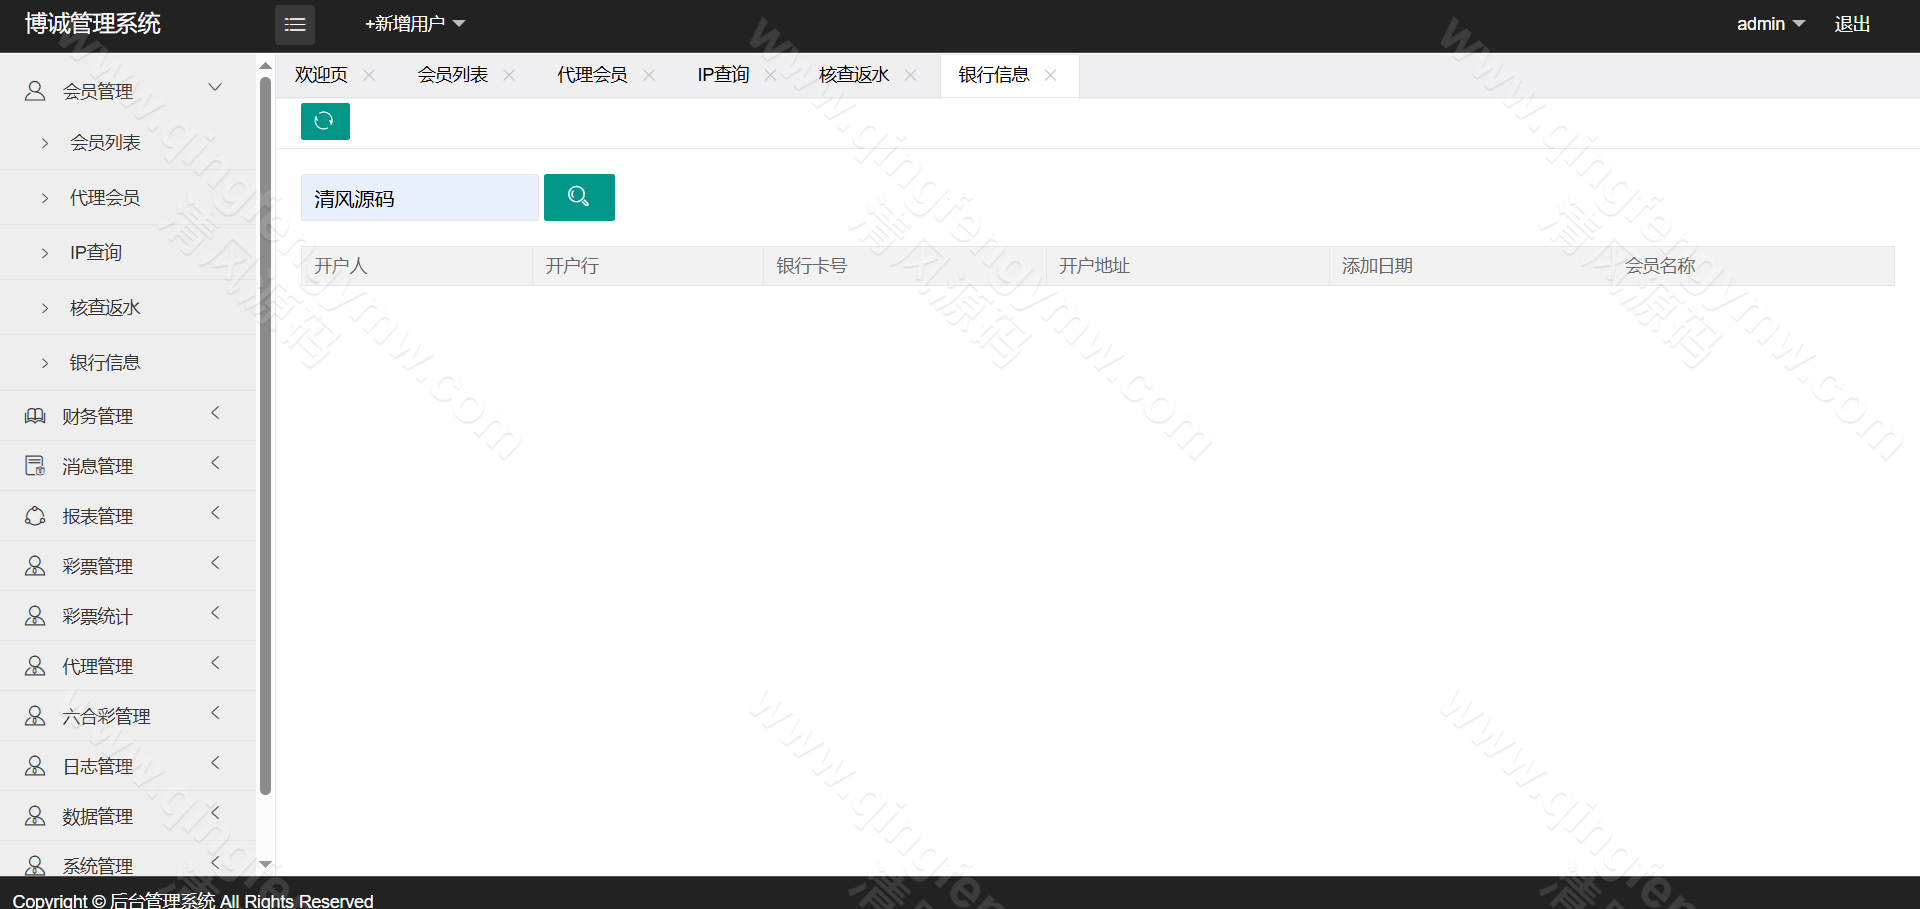Click the 退出 logout link

tap(1852, 24)
